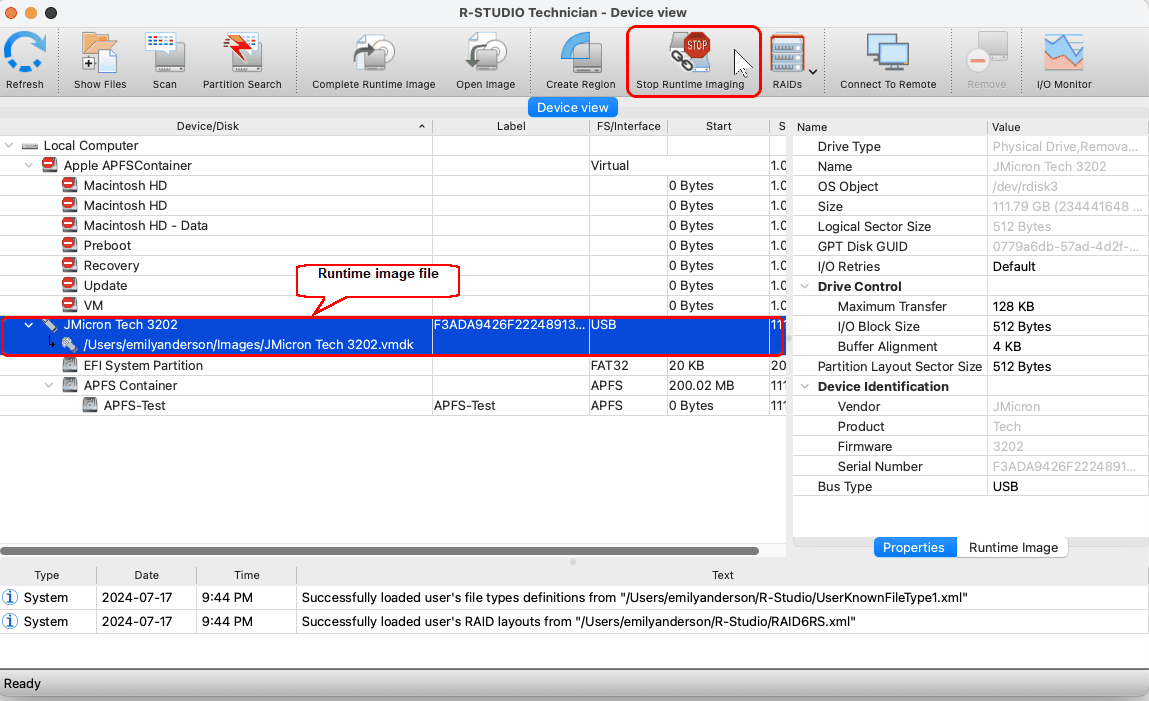Image resolution: width=1149 pixels, height=701 pixels.
Task: Open Show Files from the toolbar
Action: (x=100, y=53)
